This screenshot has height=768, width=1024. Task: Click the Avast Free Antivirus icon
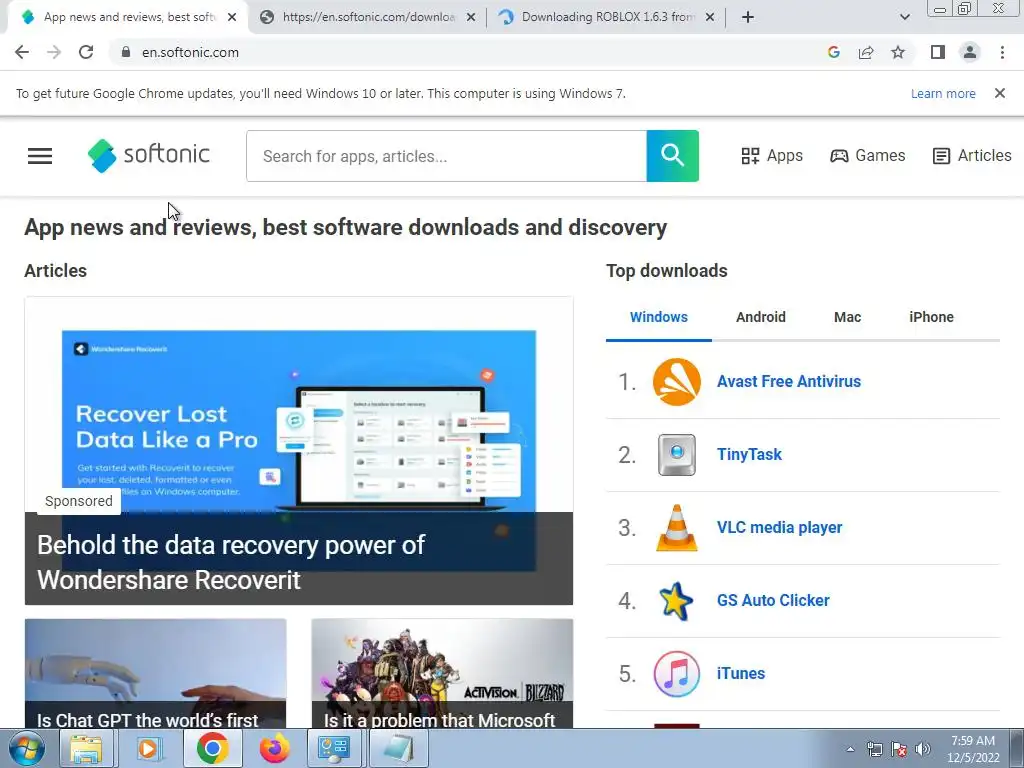(x=677, y=381)
